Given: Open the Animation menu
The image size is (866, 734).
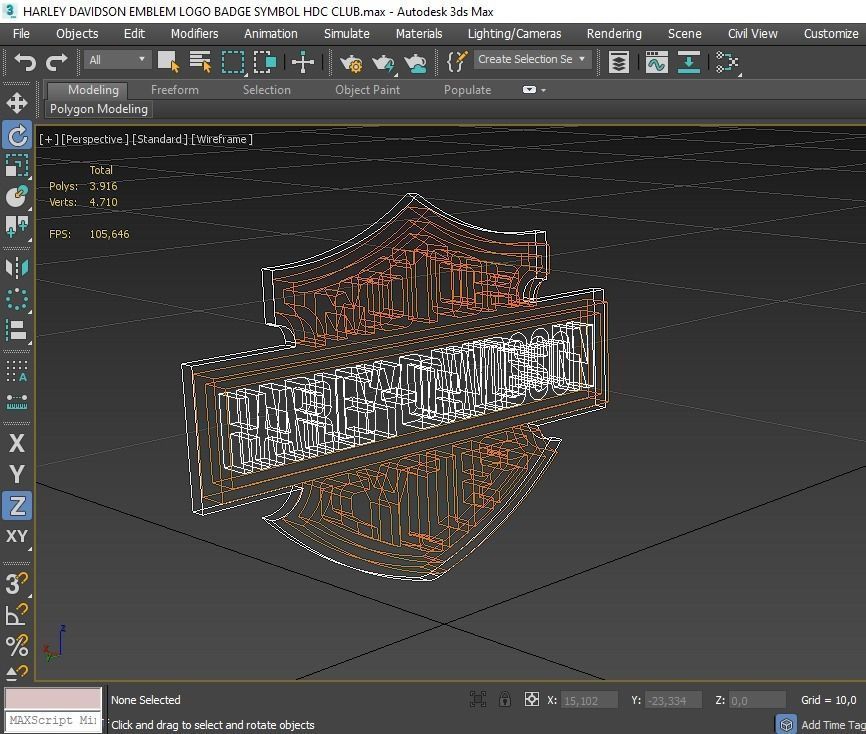Looking at the screenshot, I should (x=271, y=33).
